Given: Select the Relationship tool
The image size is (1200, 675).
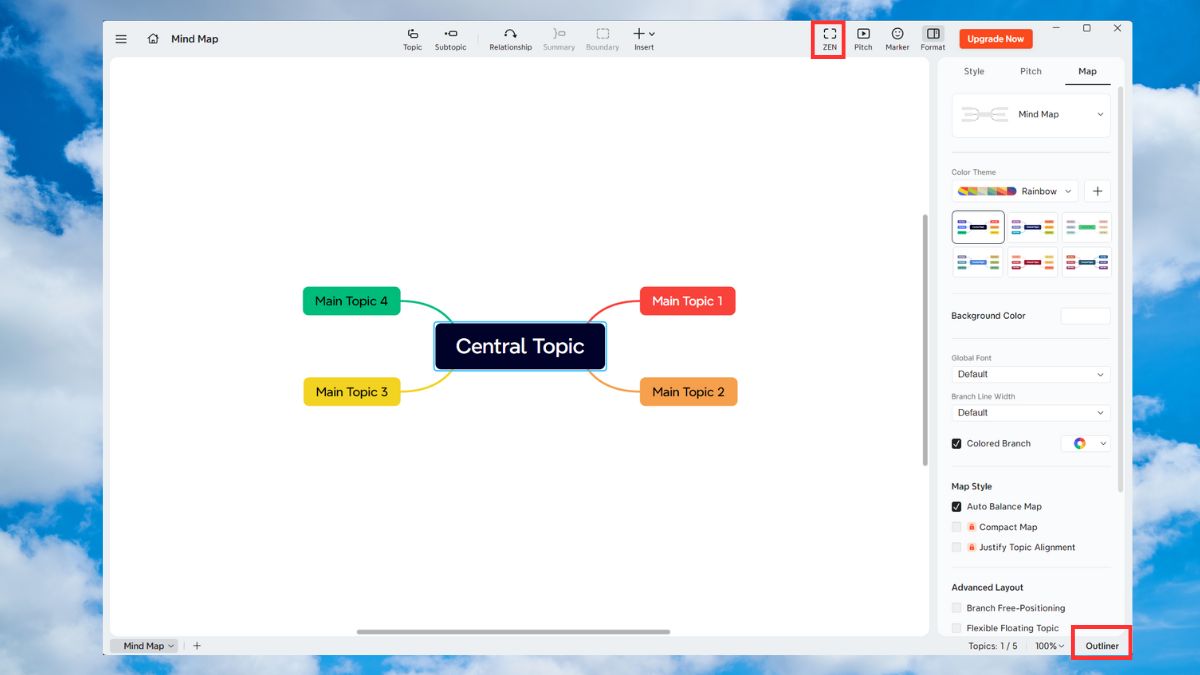Looking at the screenshot, I should 510,39.
